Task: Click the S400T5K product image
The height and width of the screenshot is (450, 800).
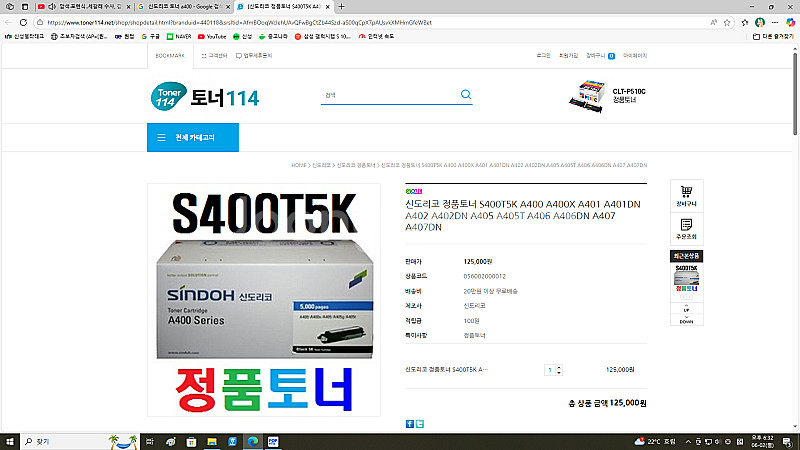Action: pyautogui.click(x=264, y=300)
